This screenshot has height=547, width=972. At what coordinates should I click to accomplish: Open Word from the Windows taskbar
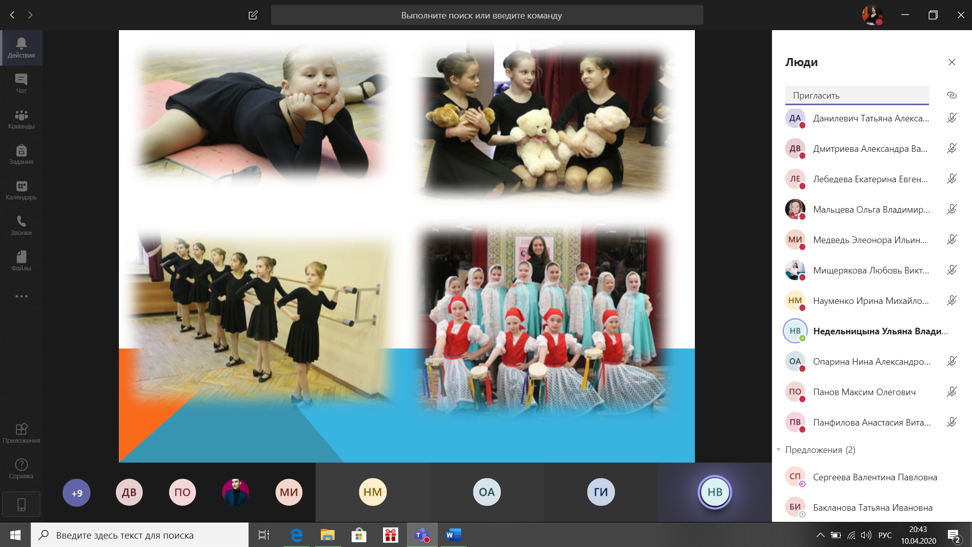click(453, 535)
